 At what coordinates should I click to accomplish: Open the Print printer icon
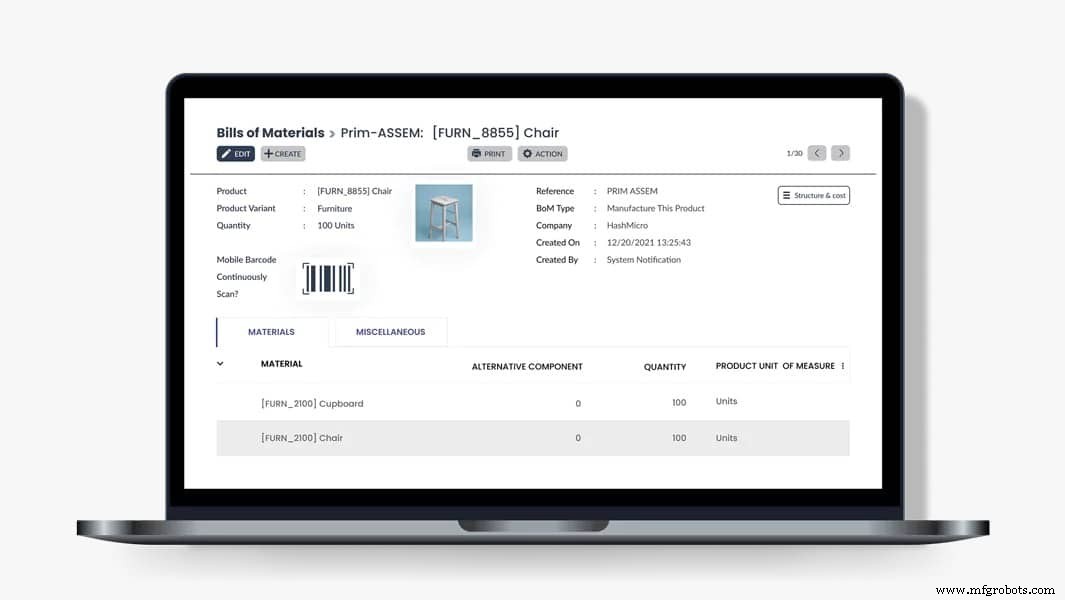pos(478,153)
